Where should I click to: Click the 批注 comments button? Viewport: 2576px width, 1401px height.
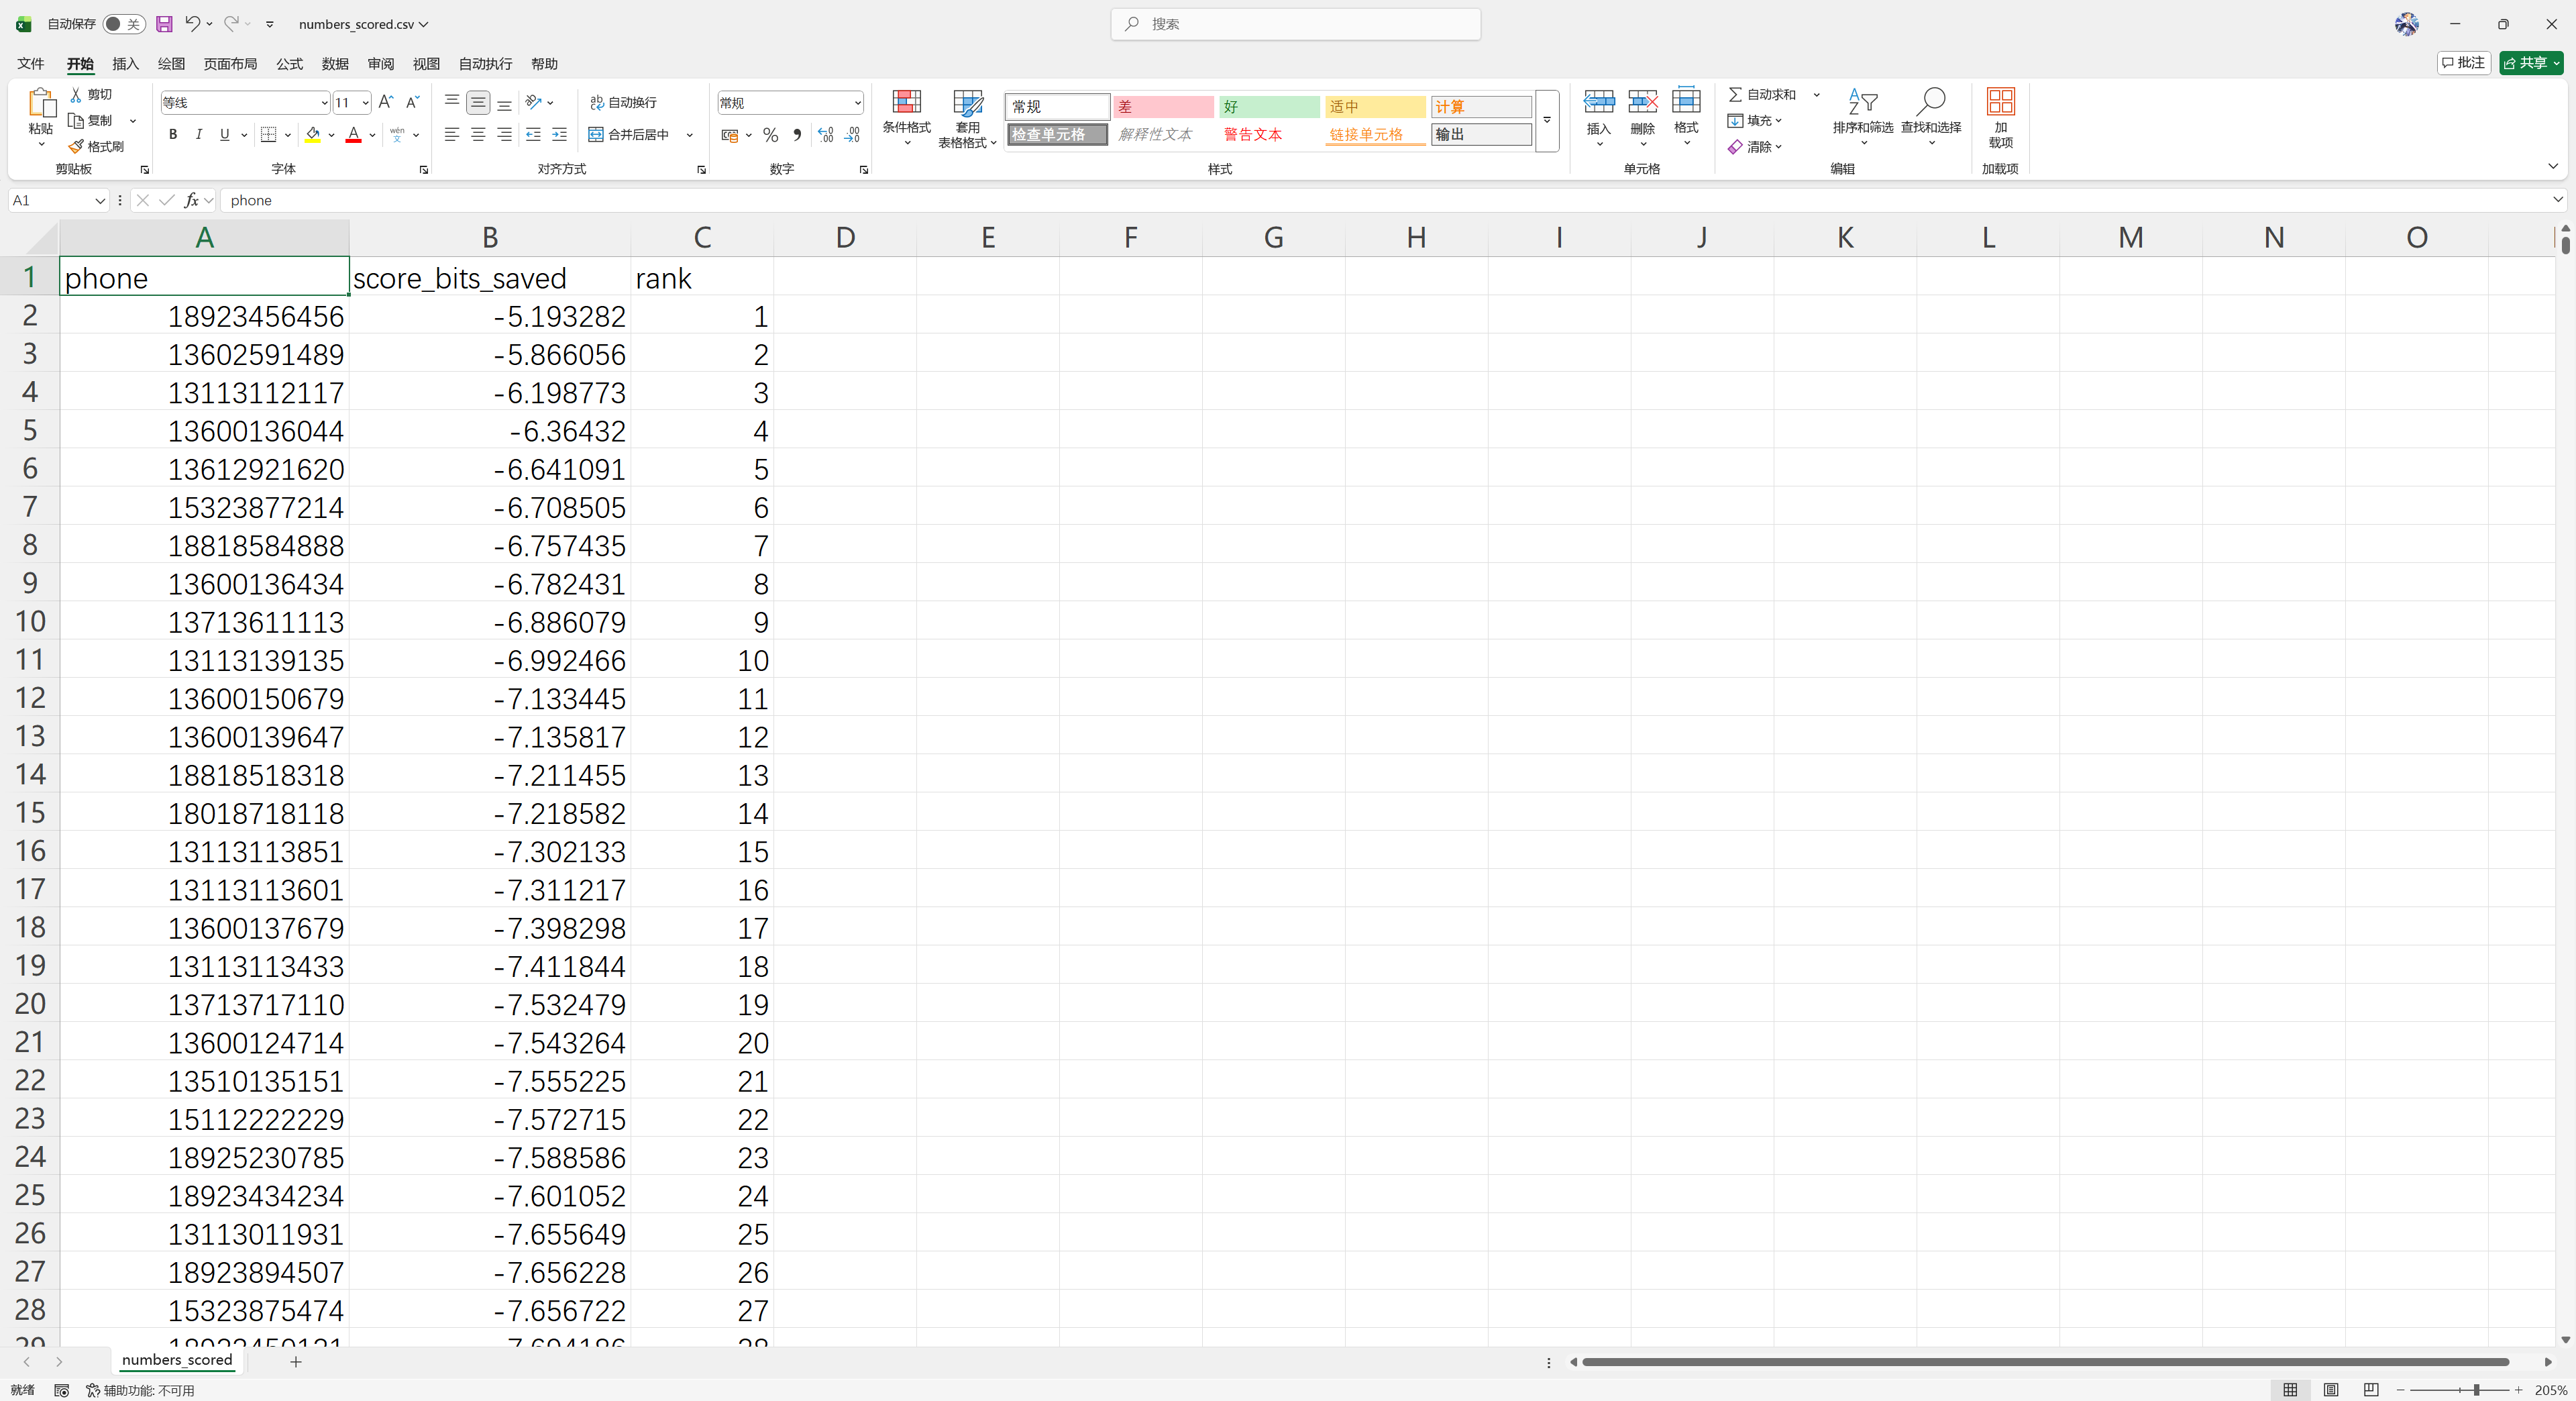2463,63
